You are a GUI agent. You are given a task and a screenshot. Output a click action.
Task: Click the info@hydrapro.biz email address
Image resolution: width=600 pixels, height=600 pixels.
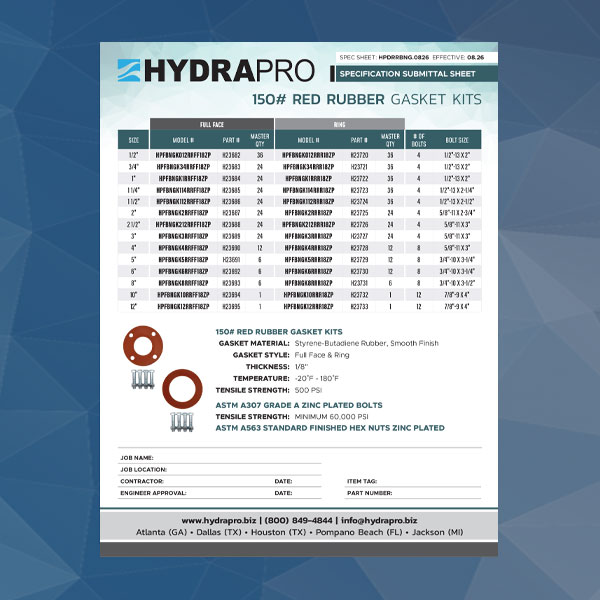379,520
